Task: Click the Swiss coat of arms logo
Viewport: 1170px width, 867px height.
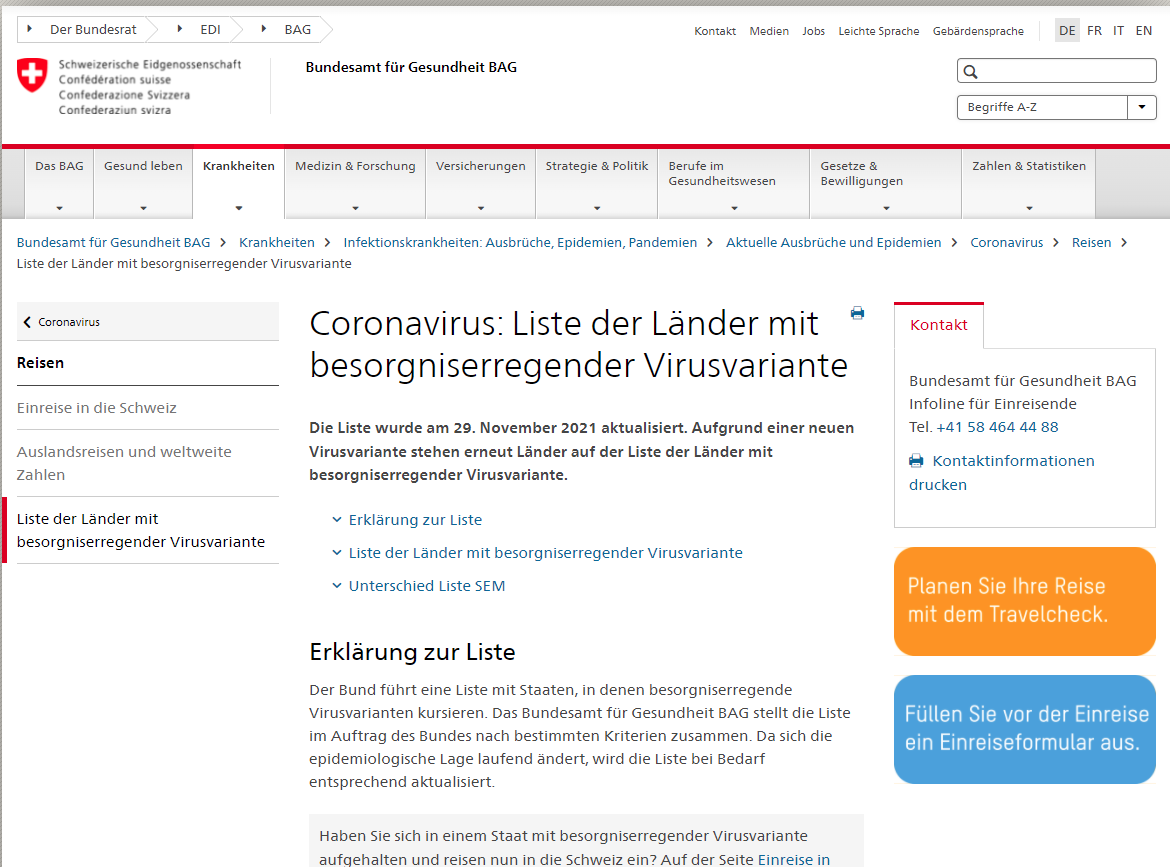Action: coord(32,75)
